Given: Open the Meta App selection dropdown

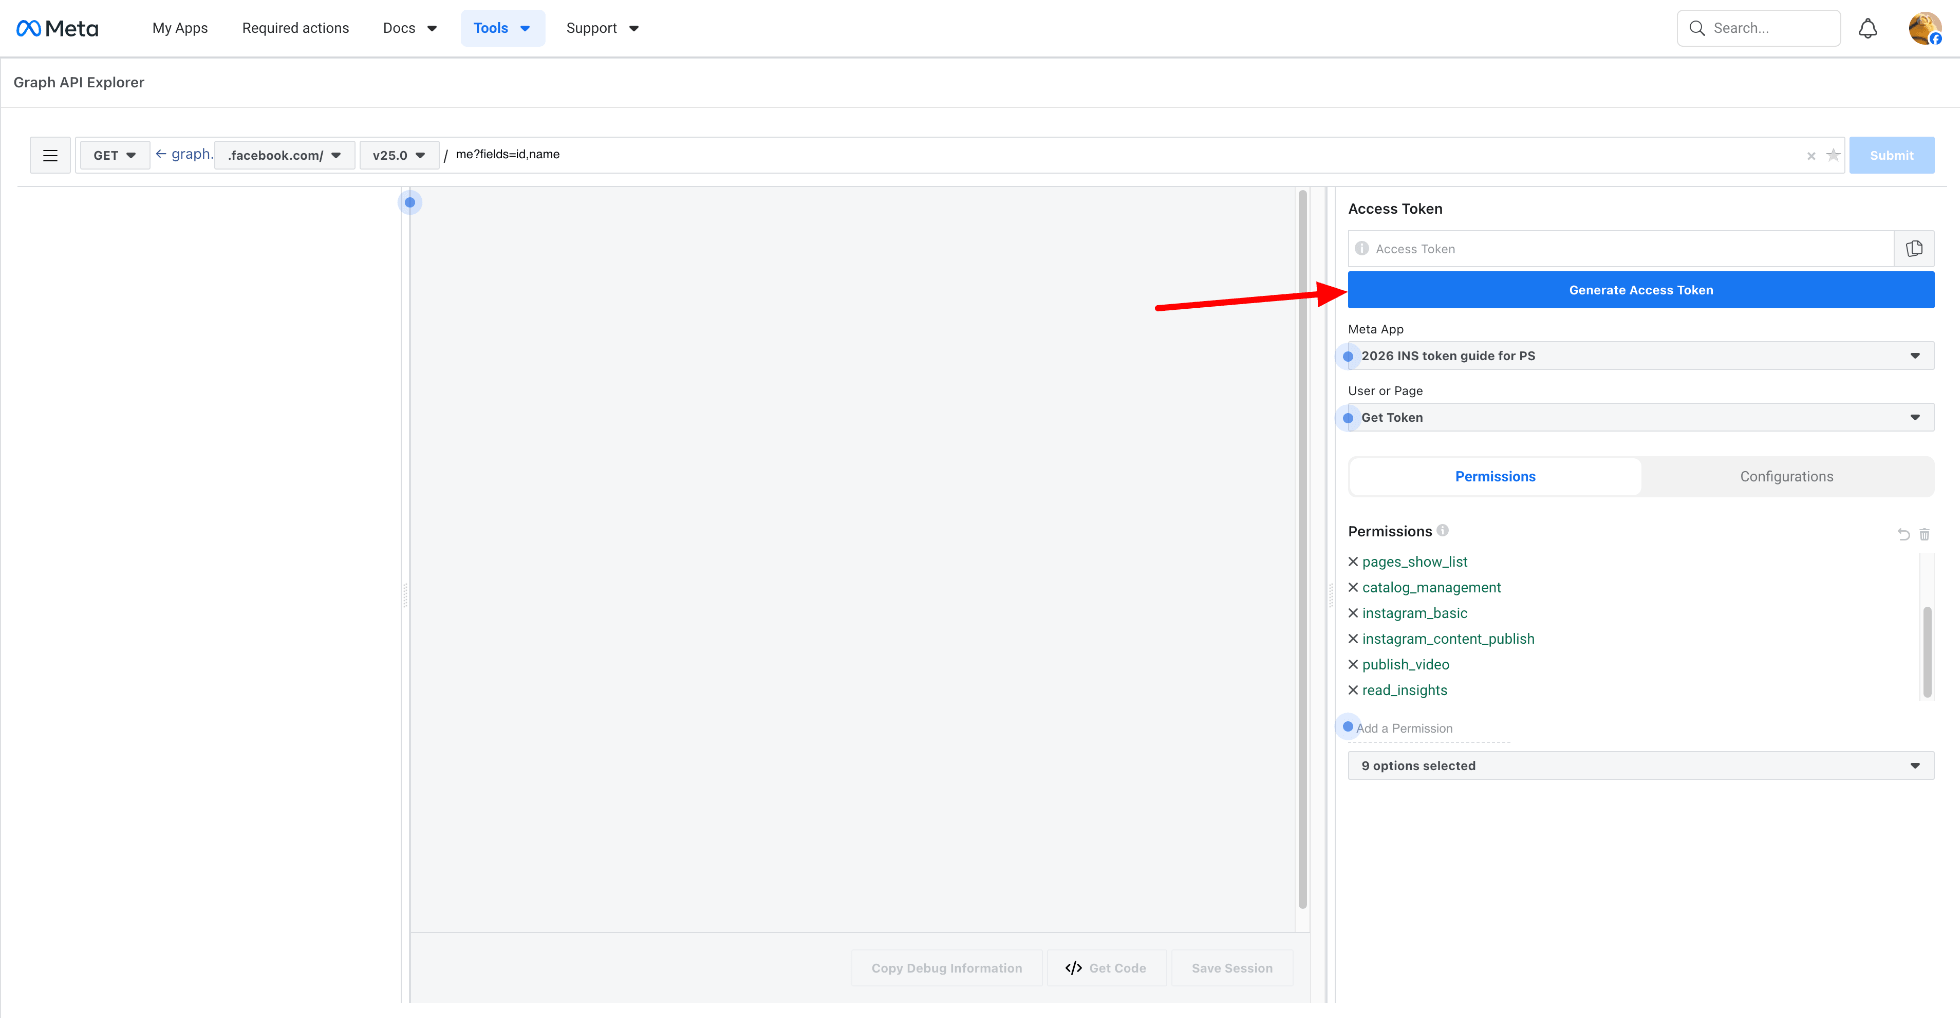Looking at the screenshot, I should pos(1640,356).
